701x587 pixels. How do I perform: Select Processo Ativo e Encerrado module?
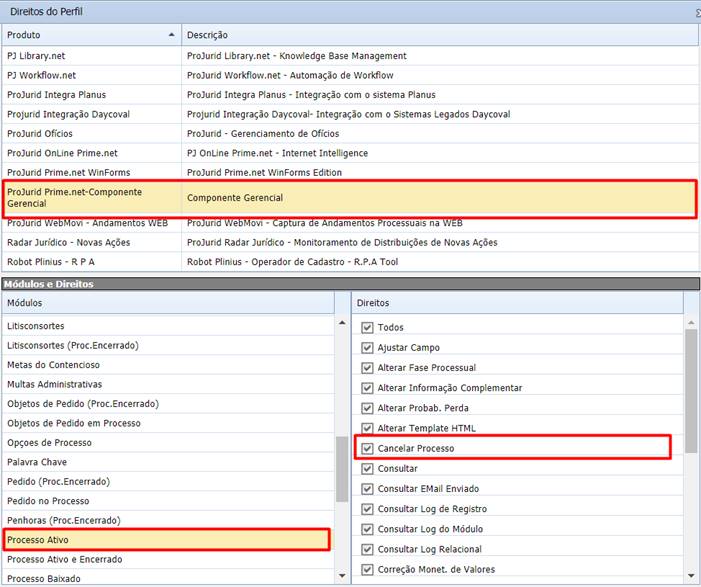168,559
